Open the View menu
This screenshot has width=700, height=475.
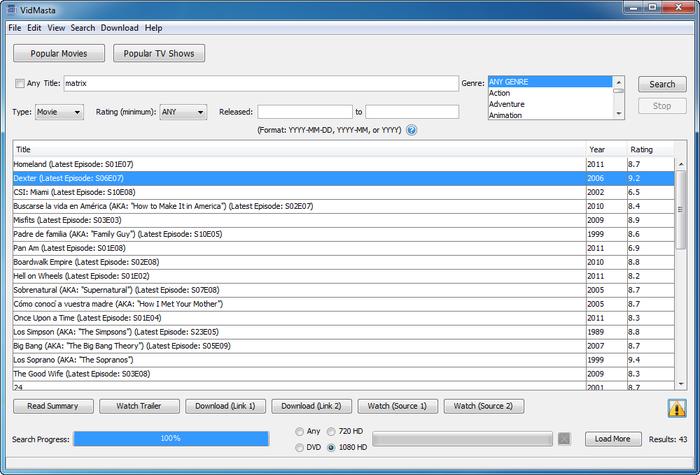[x=56, y=28]
